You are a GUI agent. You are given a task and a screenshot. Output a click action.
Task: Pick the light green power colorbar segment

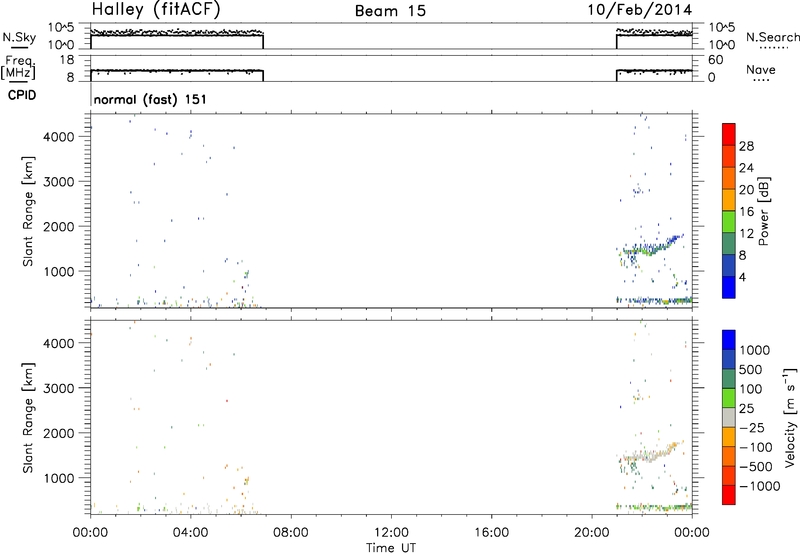729,221
